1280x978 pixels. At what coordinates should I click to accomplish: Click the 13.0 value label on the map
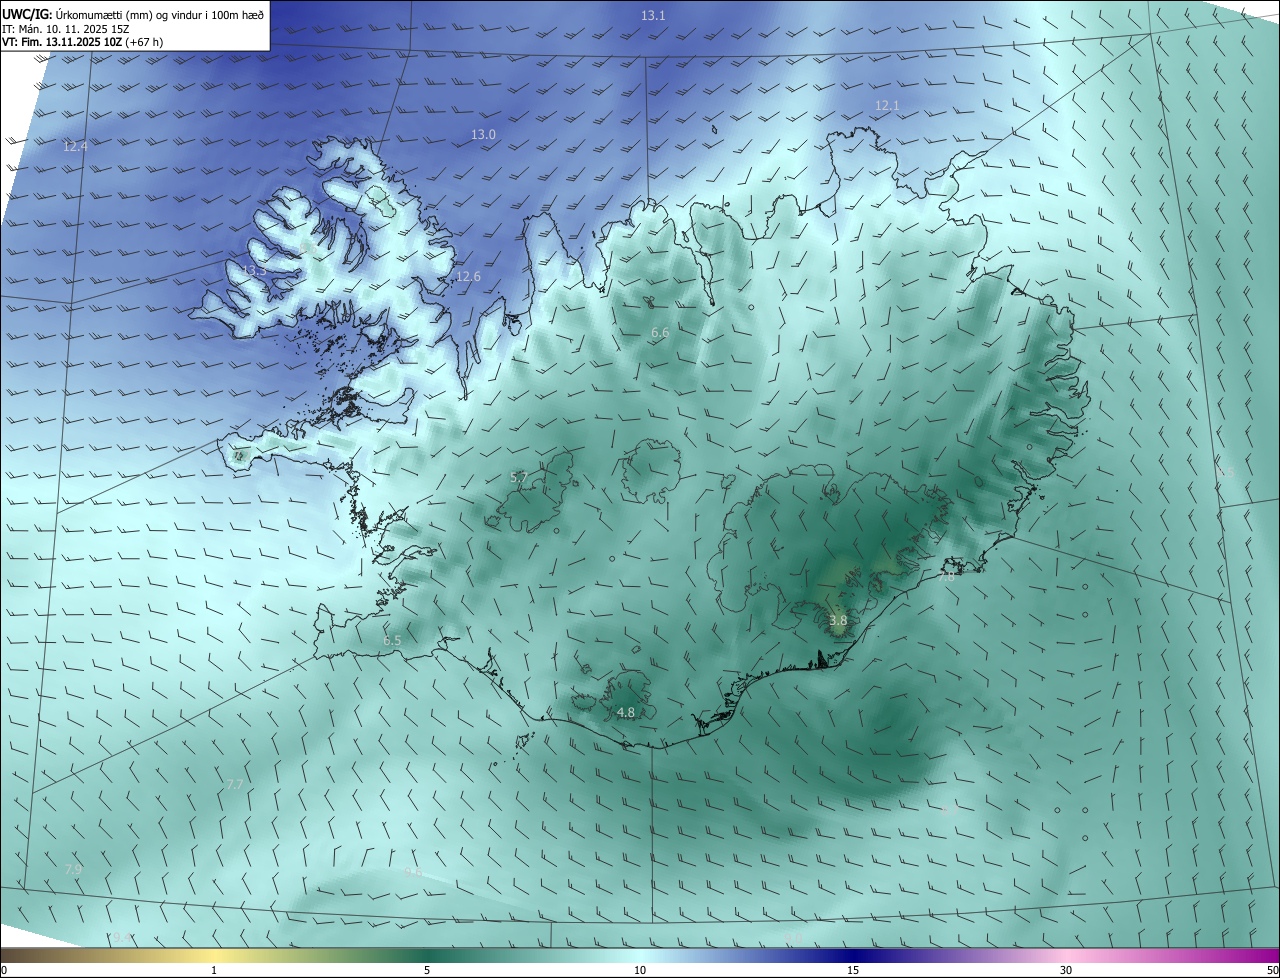tap(483, 134)
